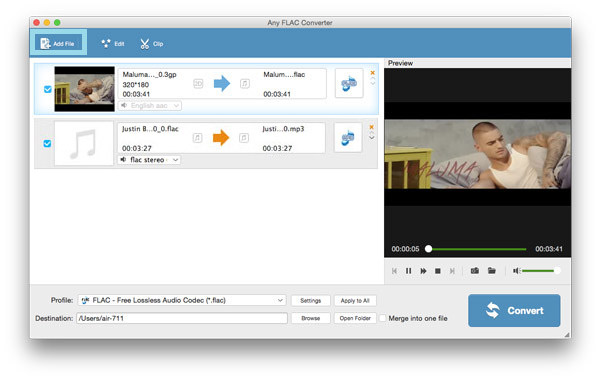Move Justin row up with the arrow

372,133
